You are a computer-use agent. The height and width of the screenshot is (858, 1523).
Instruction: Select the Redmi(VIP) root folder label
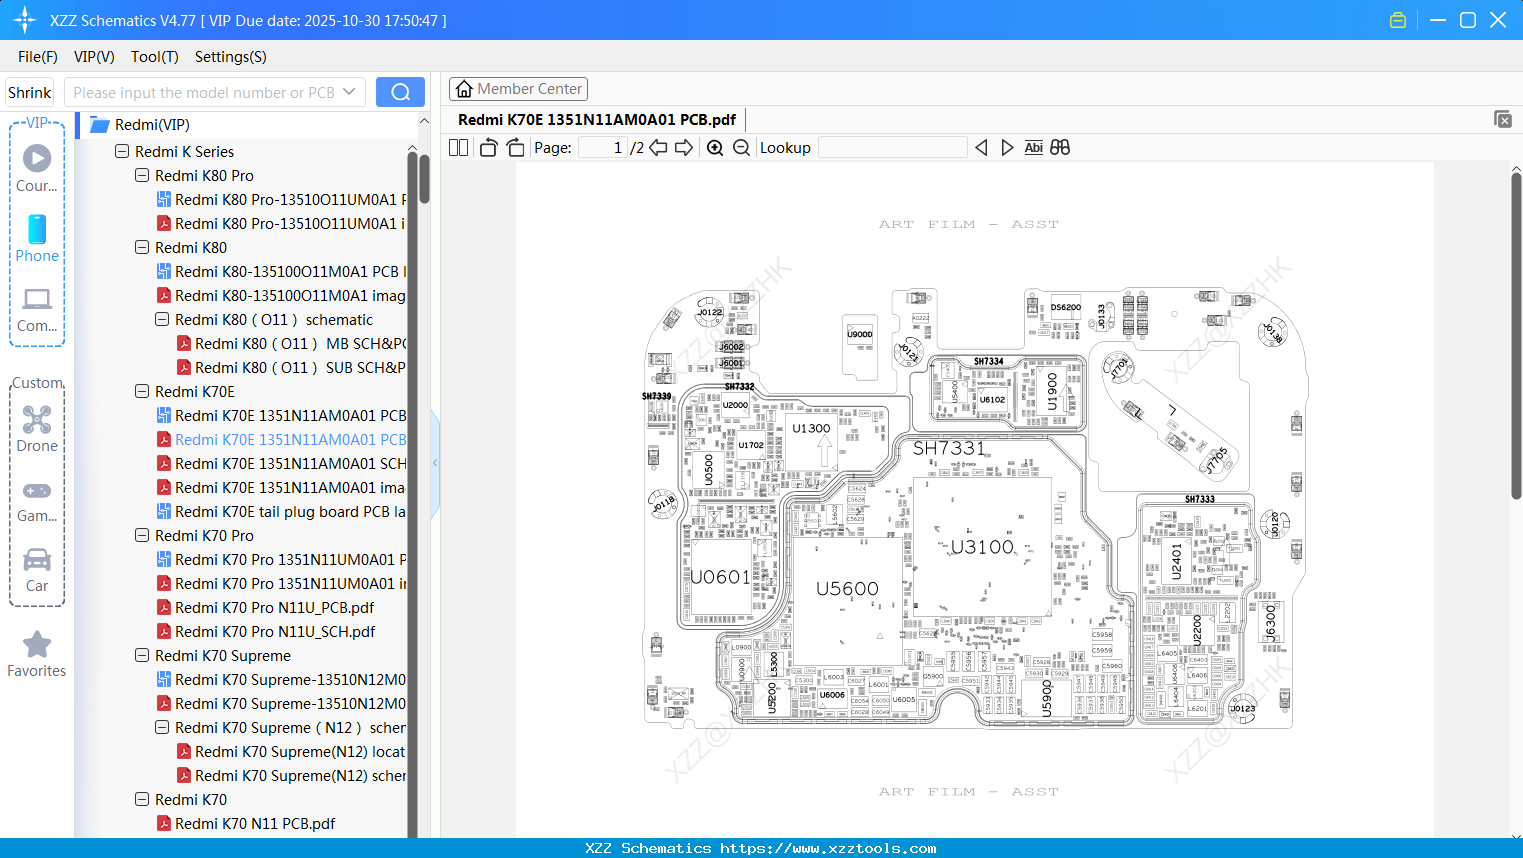[152, 124]
